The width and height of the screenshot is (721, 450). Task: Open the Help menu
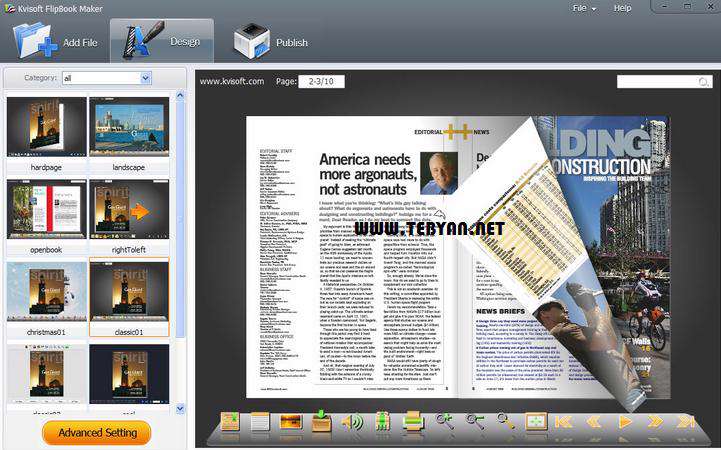pyautogui.click(x=622, y=8)
